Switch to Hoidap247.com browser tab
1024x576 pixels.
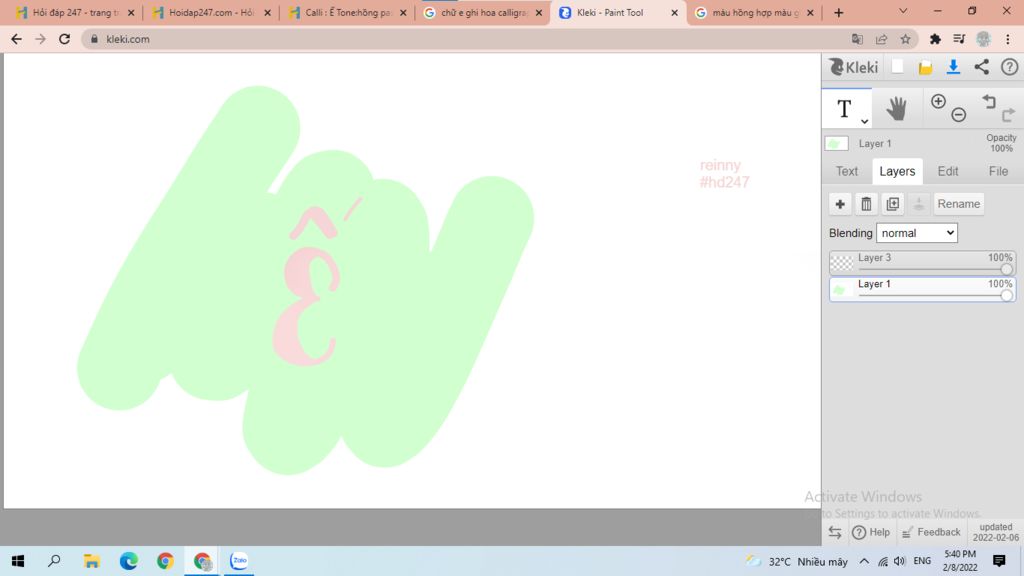(x=212, y=12)
